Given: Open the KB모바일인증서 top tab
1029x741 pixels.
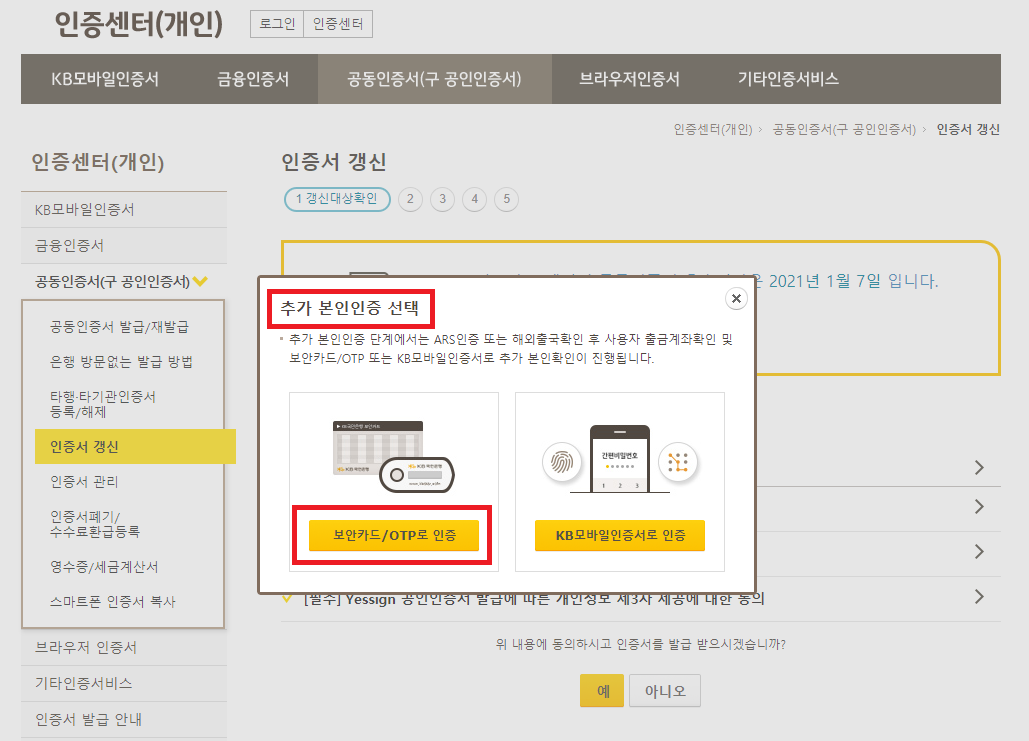Looking at the screenshot, I should 105,79.
